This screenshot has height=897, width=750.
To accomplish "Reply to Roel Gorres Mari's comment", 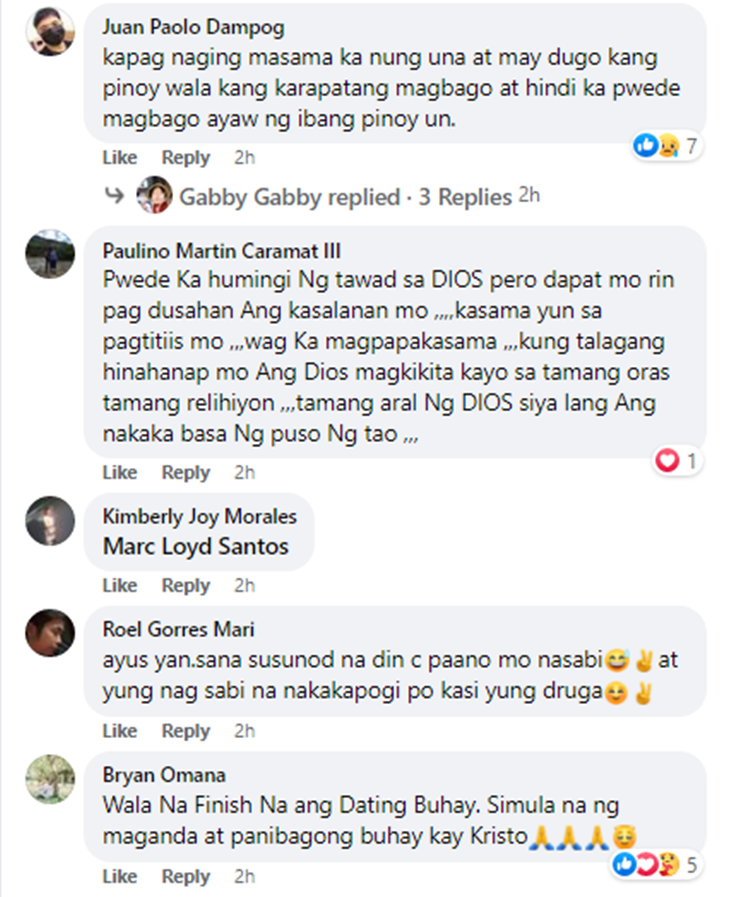I will click(x=186, y=731).
